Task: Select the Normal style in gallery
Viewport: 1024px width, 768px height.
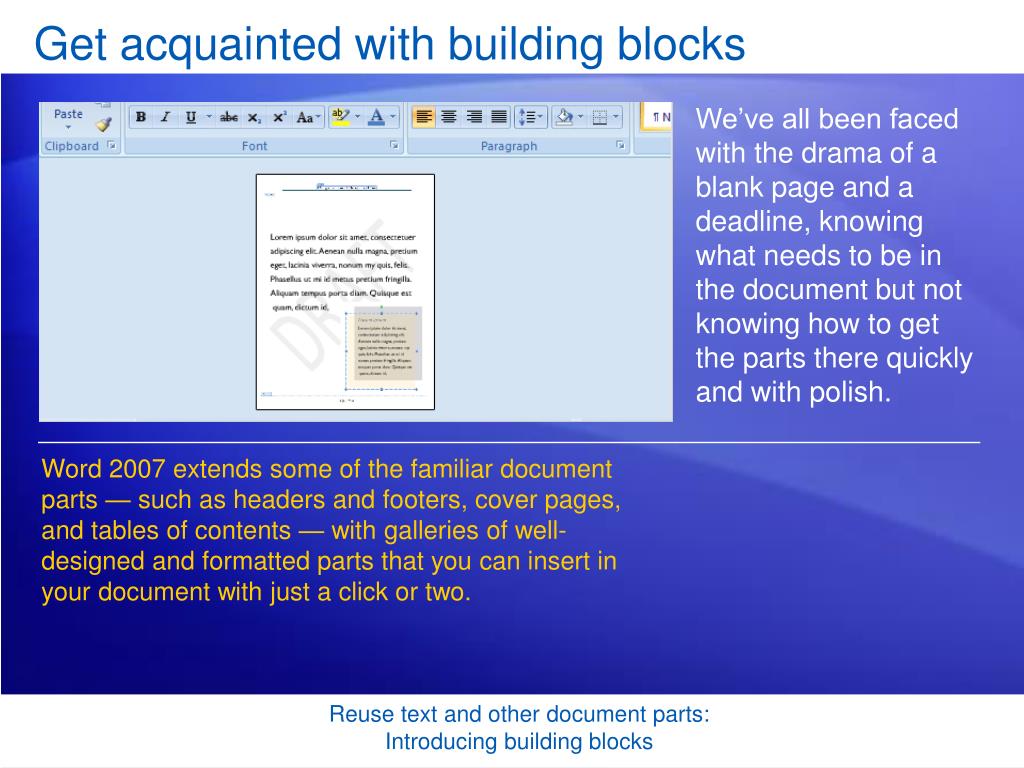Action: pos(656,118)
